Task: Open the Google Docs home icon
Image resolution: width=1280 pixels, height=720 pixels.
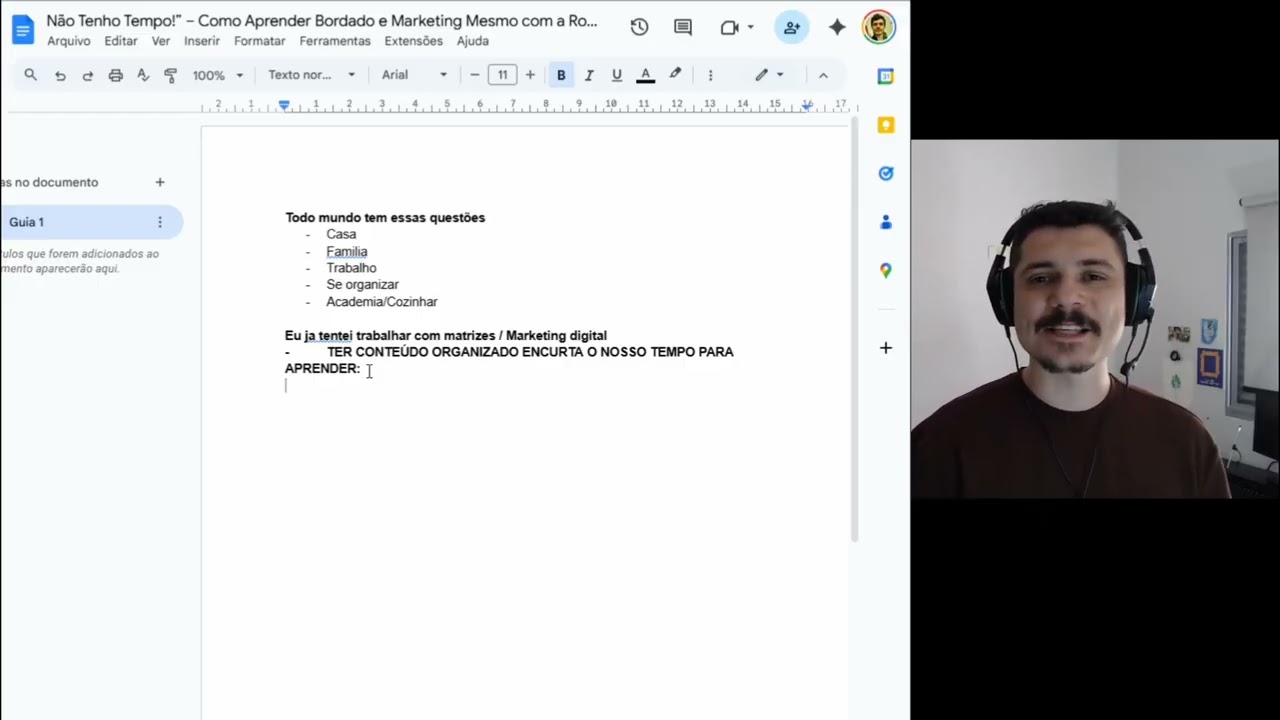Action: pos(22,29)
